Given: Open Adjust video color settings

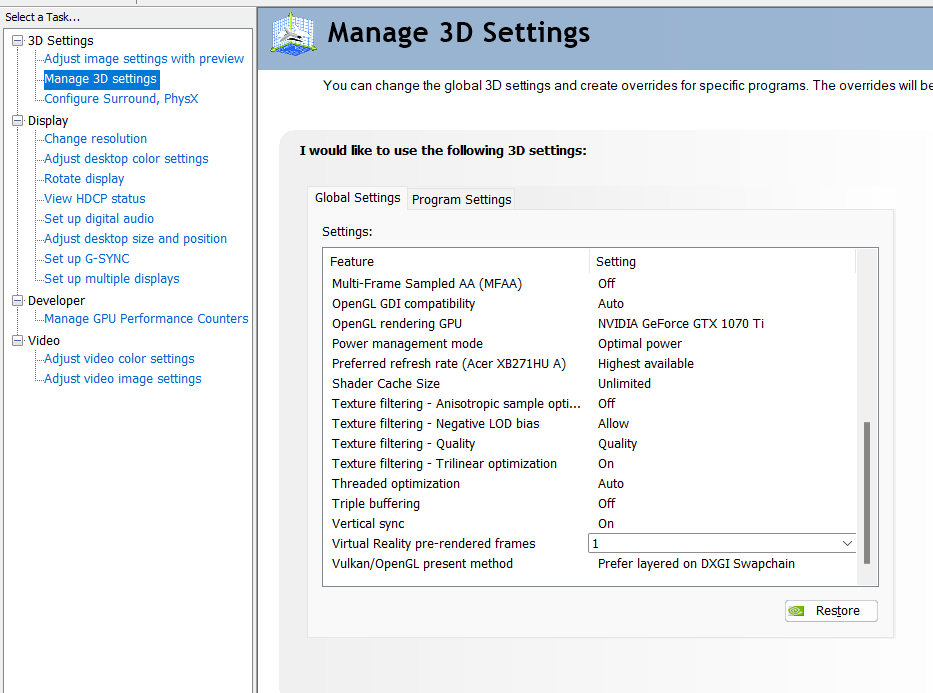Looking at the screenshot, I should [x=119, y=359].
